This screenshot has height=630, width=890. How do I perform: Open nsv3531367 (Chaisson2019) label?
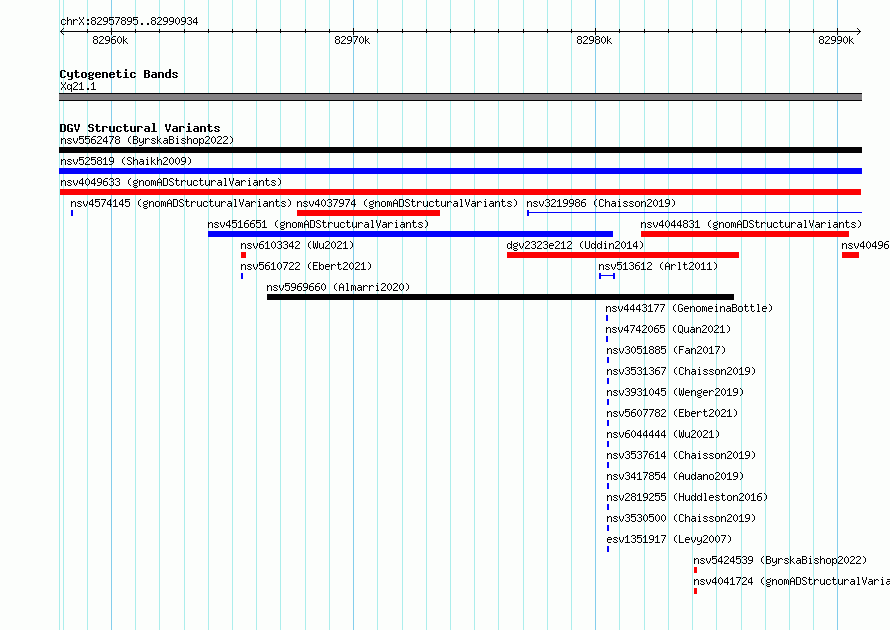click(x=681, y=371)
